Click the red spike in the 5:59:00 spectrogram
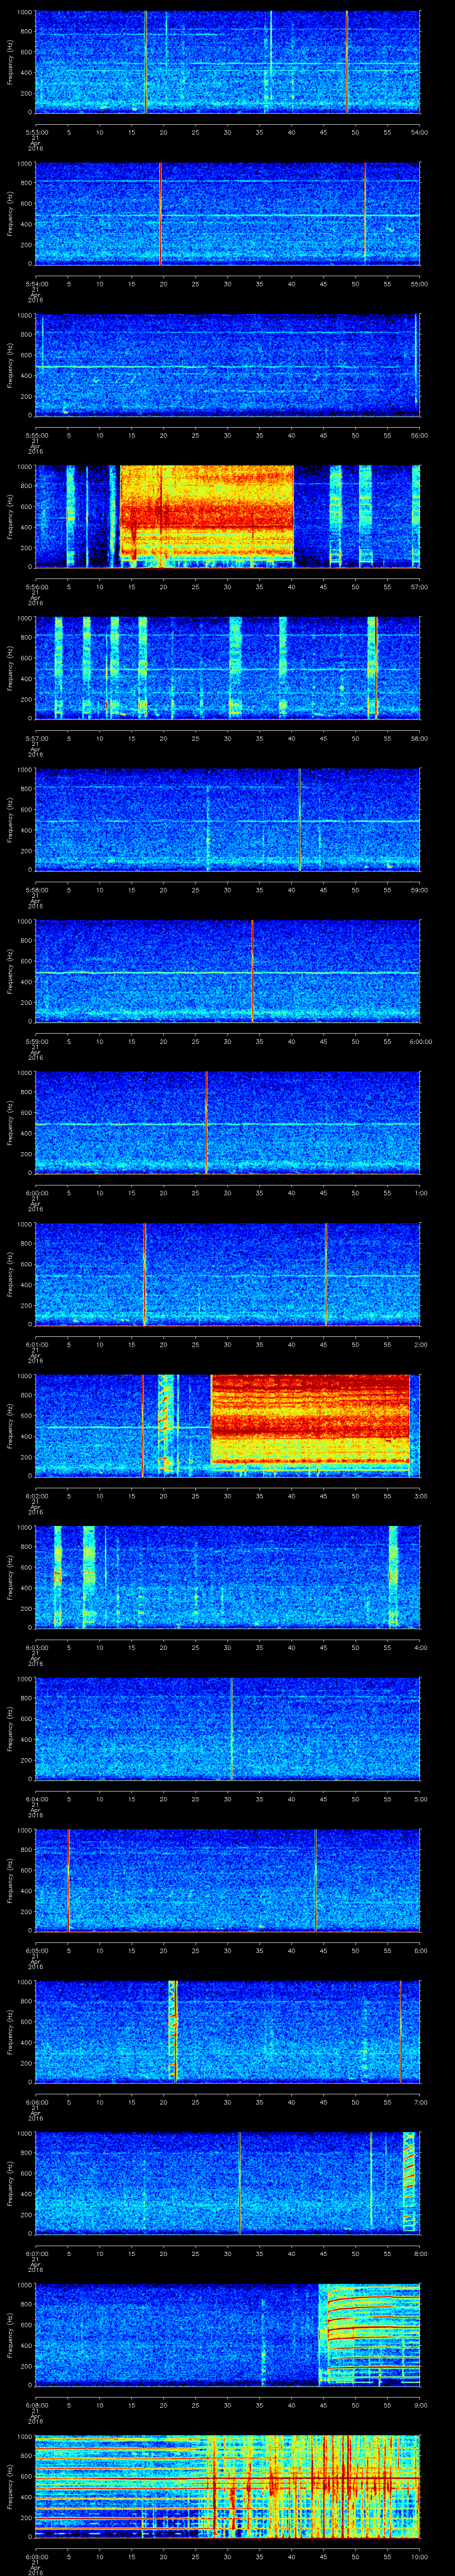Image resolution: width=455 pixels, height=2576 pixels. 252,970
